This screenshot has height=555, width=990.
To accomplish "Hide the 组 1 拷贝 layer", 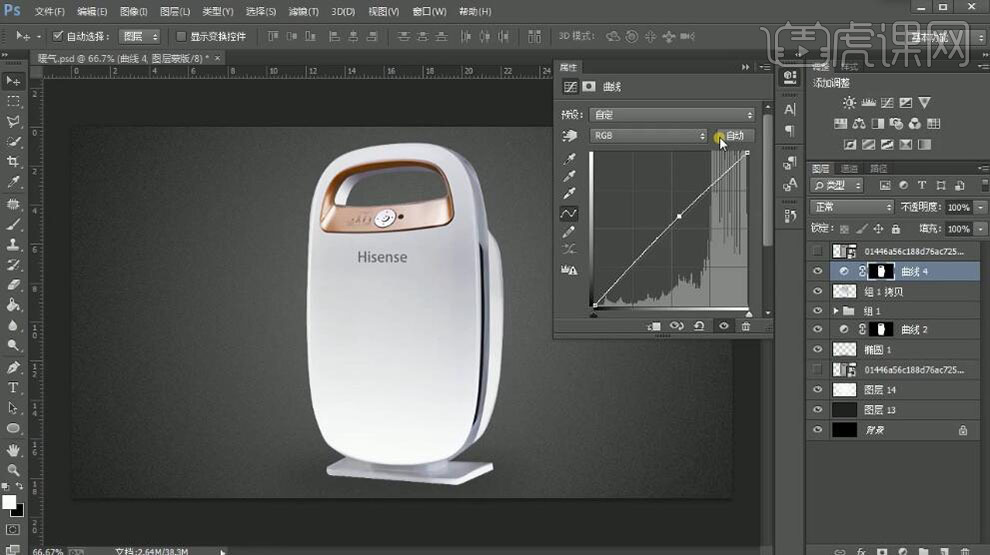I will [x=818, y=292].
